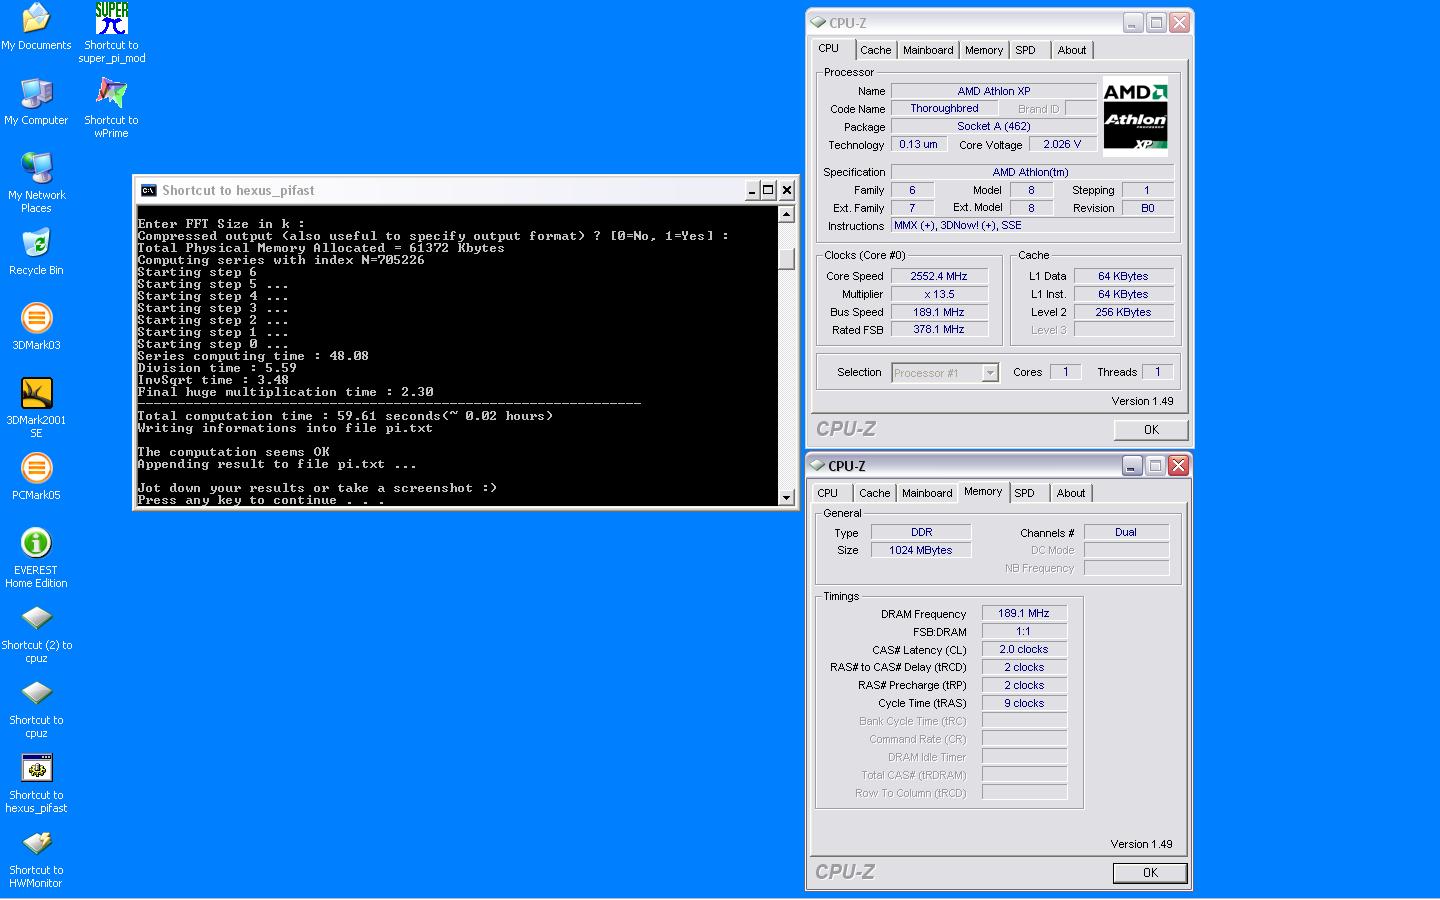Open Mainboard tab in lower CPU-Z window
The image size is (1440, 900).
(927, 493)
